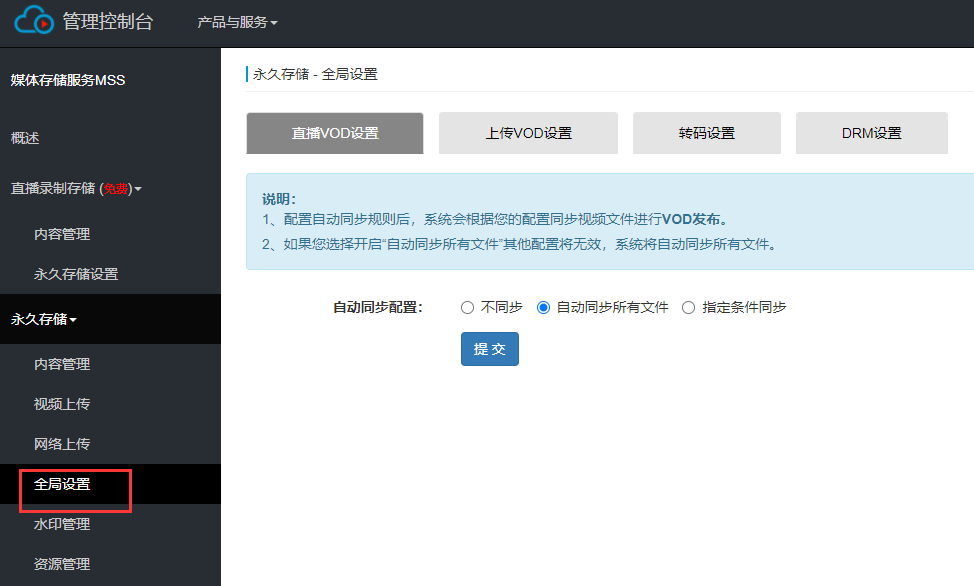Click the 说明 heading in the info box
The image size is (974, 586).
(x=279, y=199)
